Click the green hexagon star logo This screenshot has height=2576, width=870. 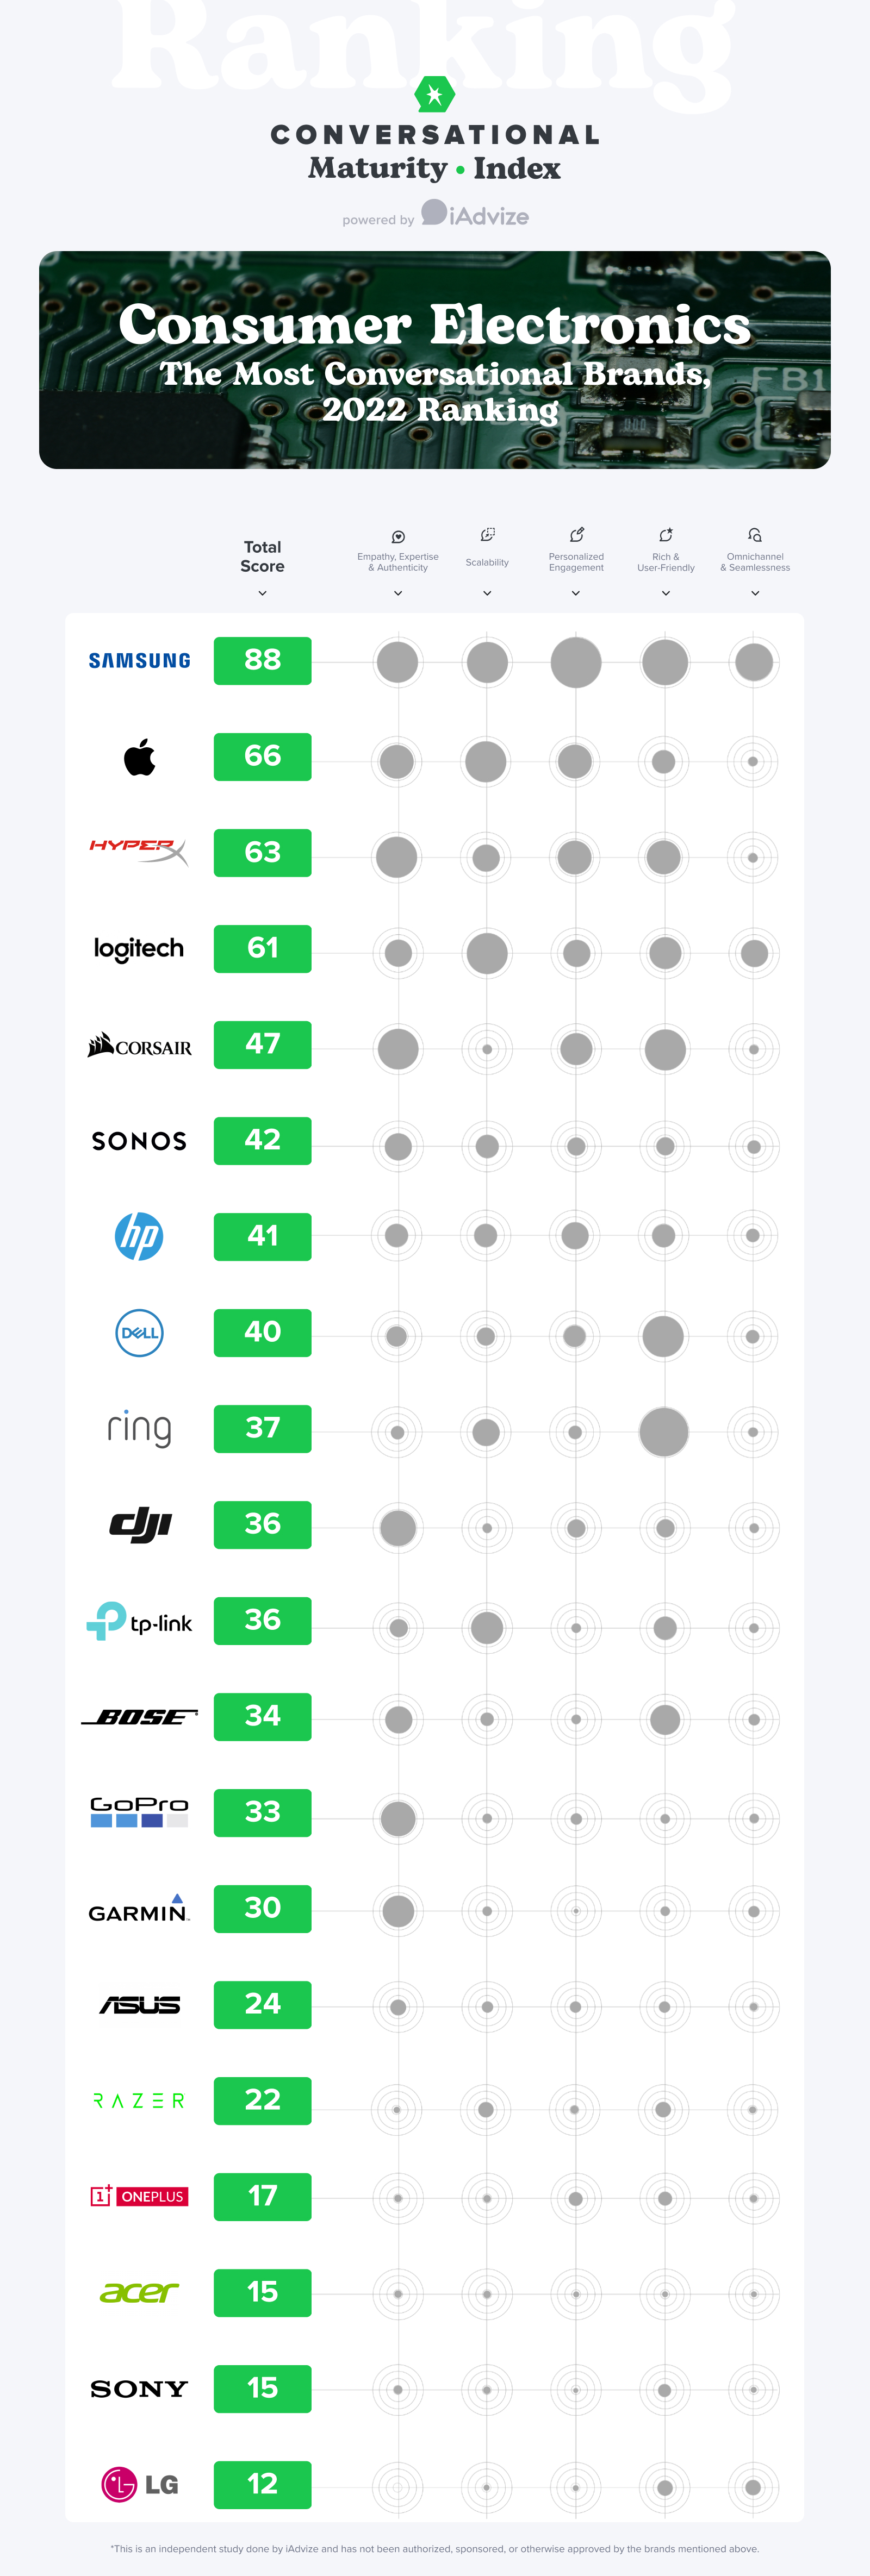tap(435, 95)
